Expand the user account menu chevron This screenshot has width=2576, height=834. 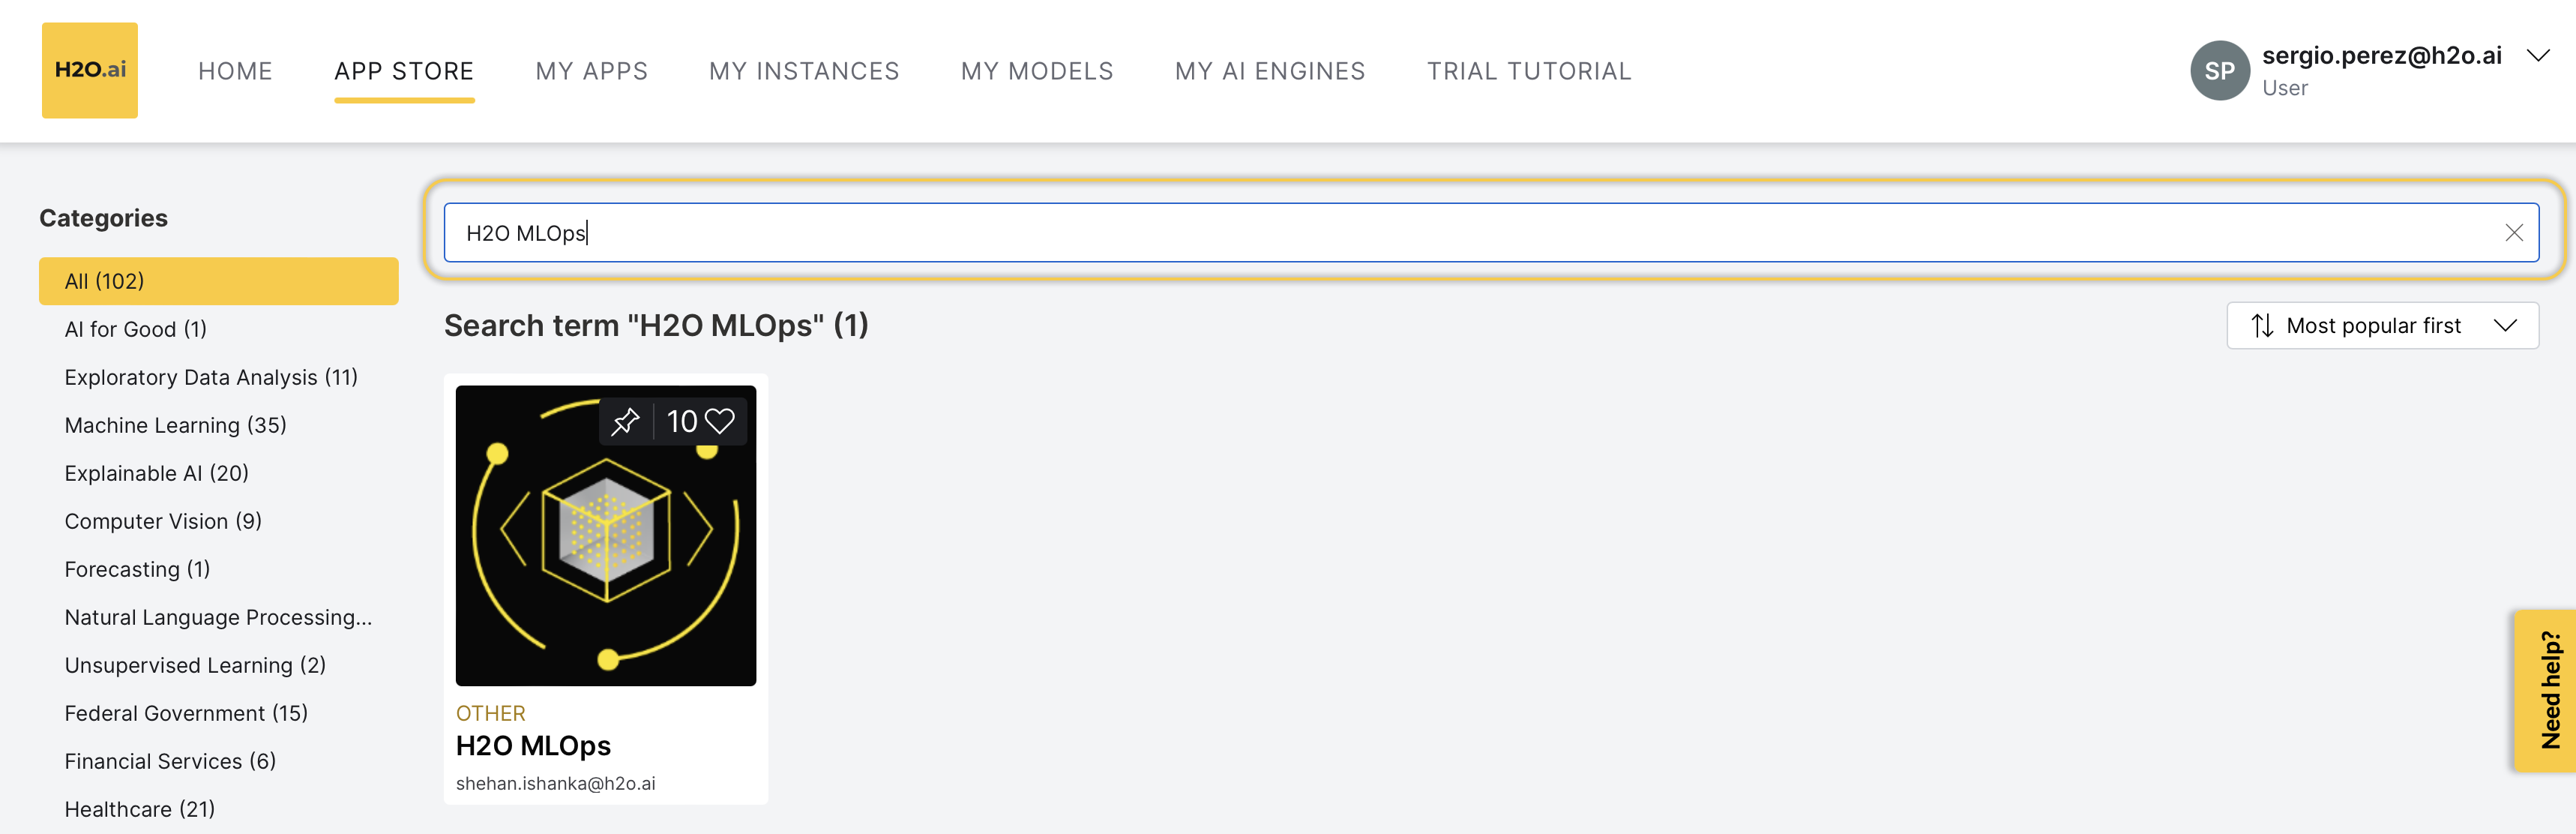2537,55
